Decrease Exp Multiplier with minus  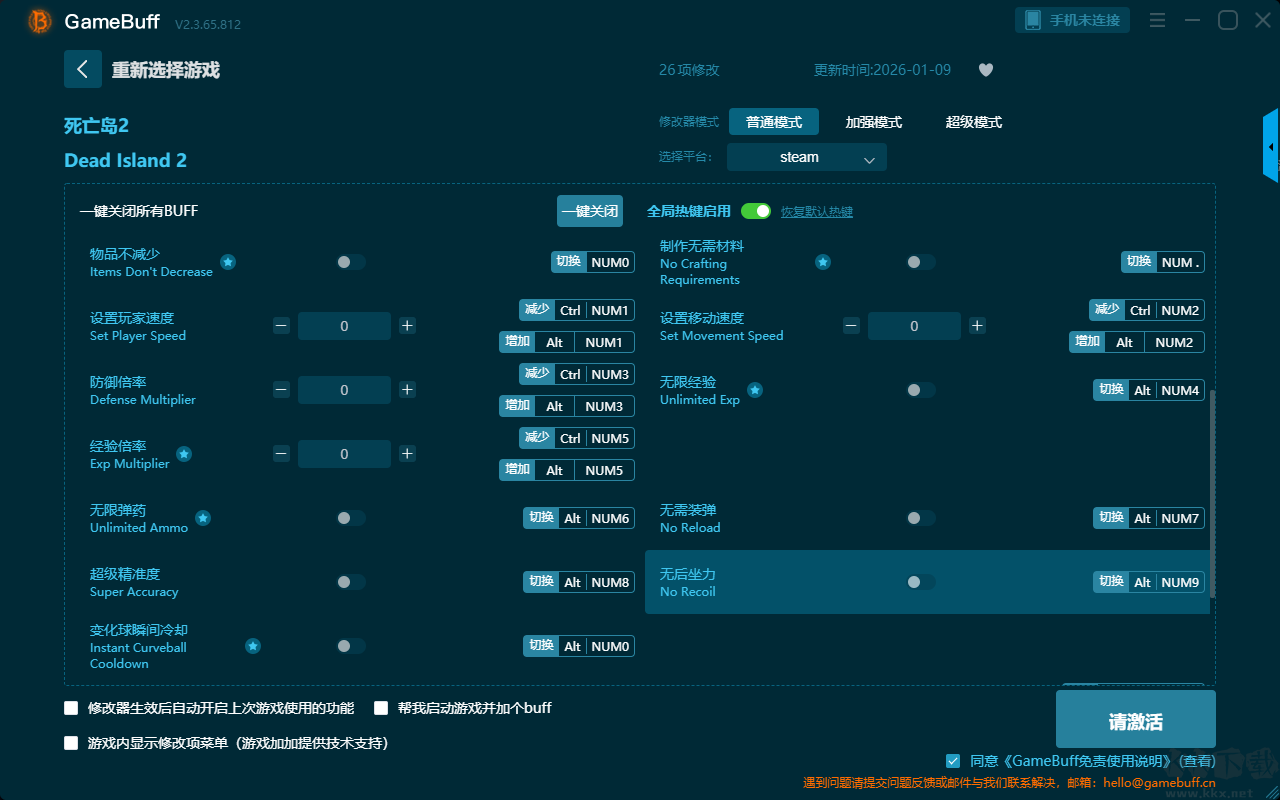[x=281, y=454]
